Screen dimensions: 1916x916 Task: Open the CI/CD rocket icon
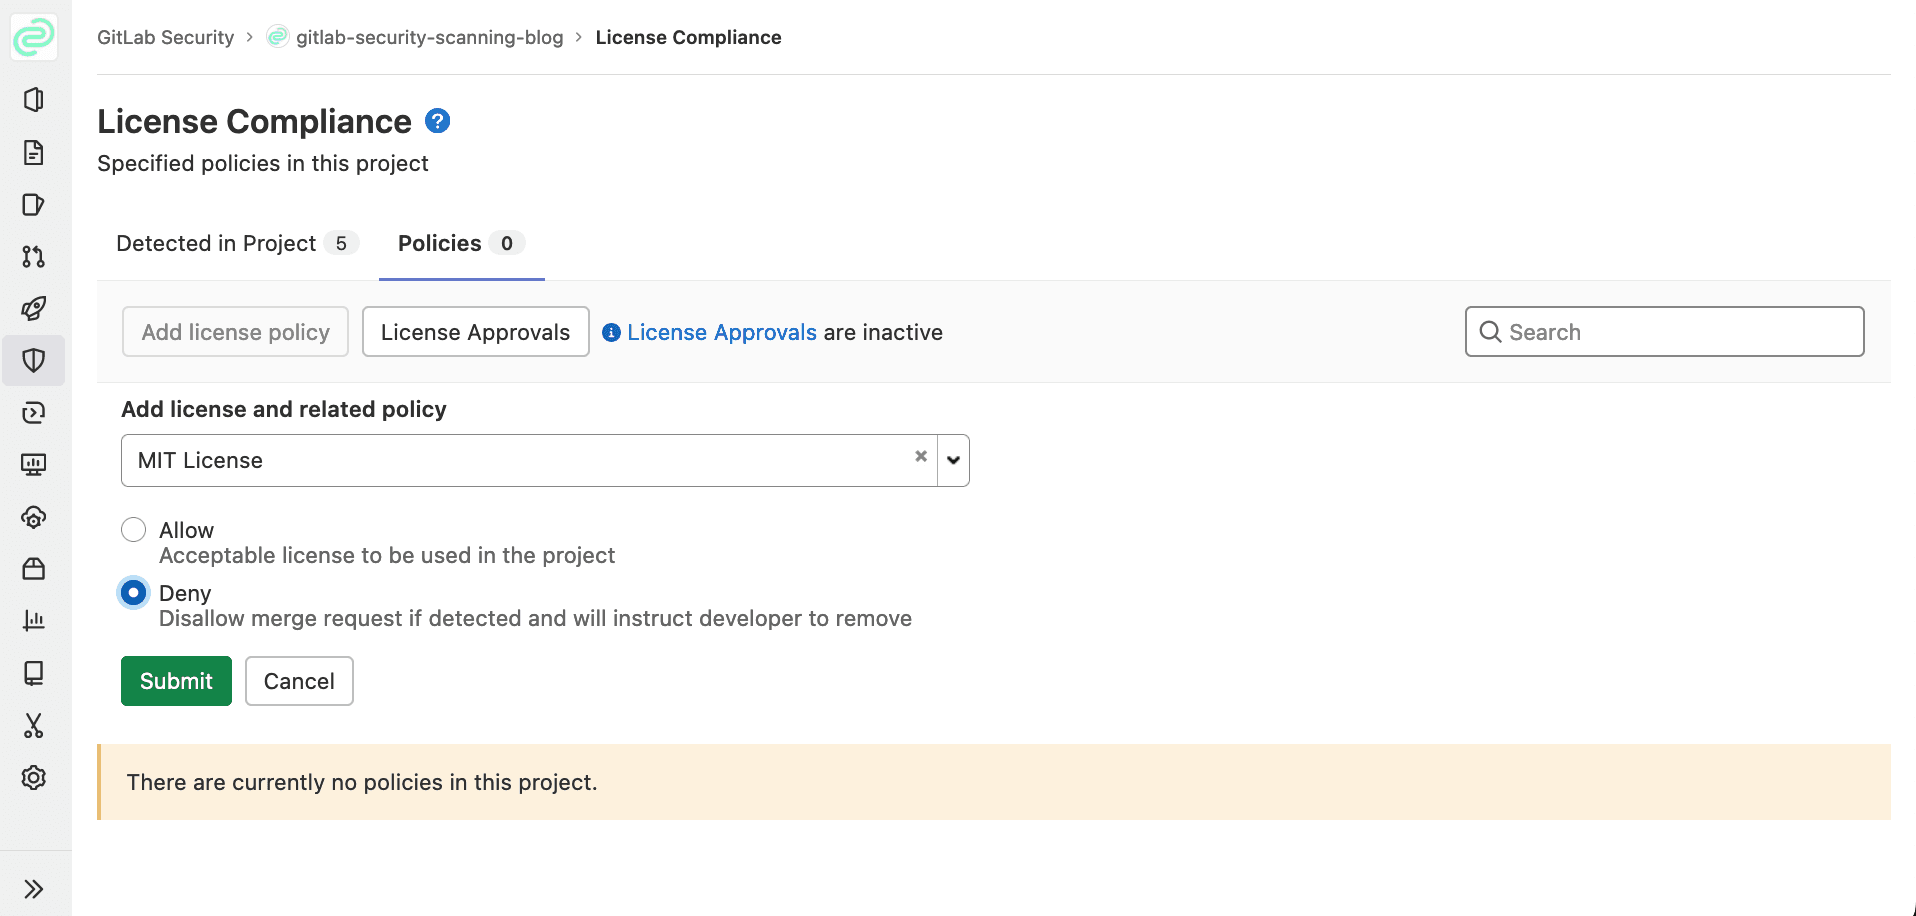click(34, 309)
